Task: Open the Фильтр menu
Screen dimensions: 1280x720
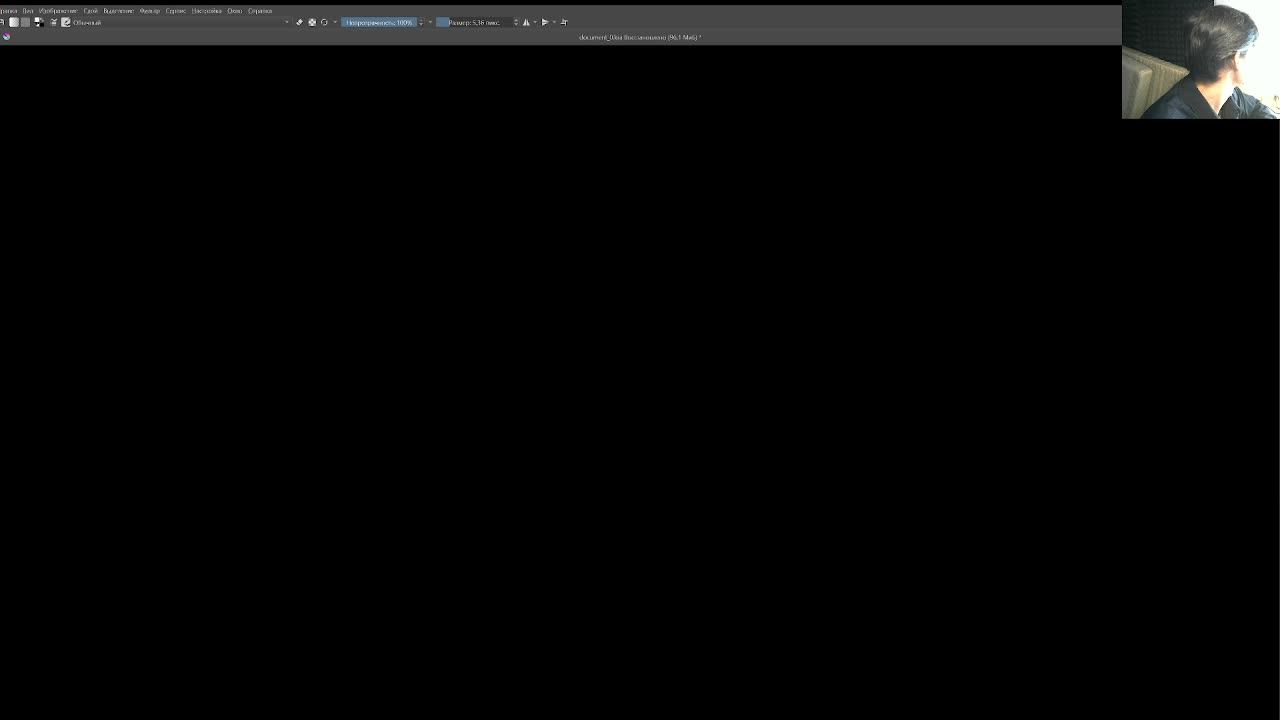Action: 150,11
